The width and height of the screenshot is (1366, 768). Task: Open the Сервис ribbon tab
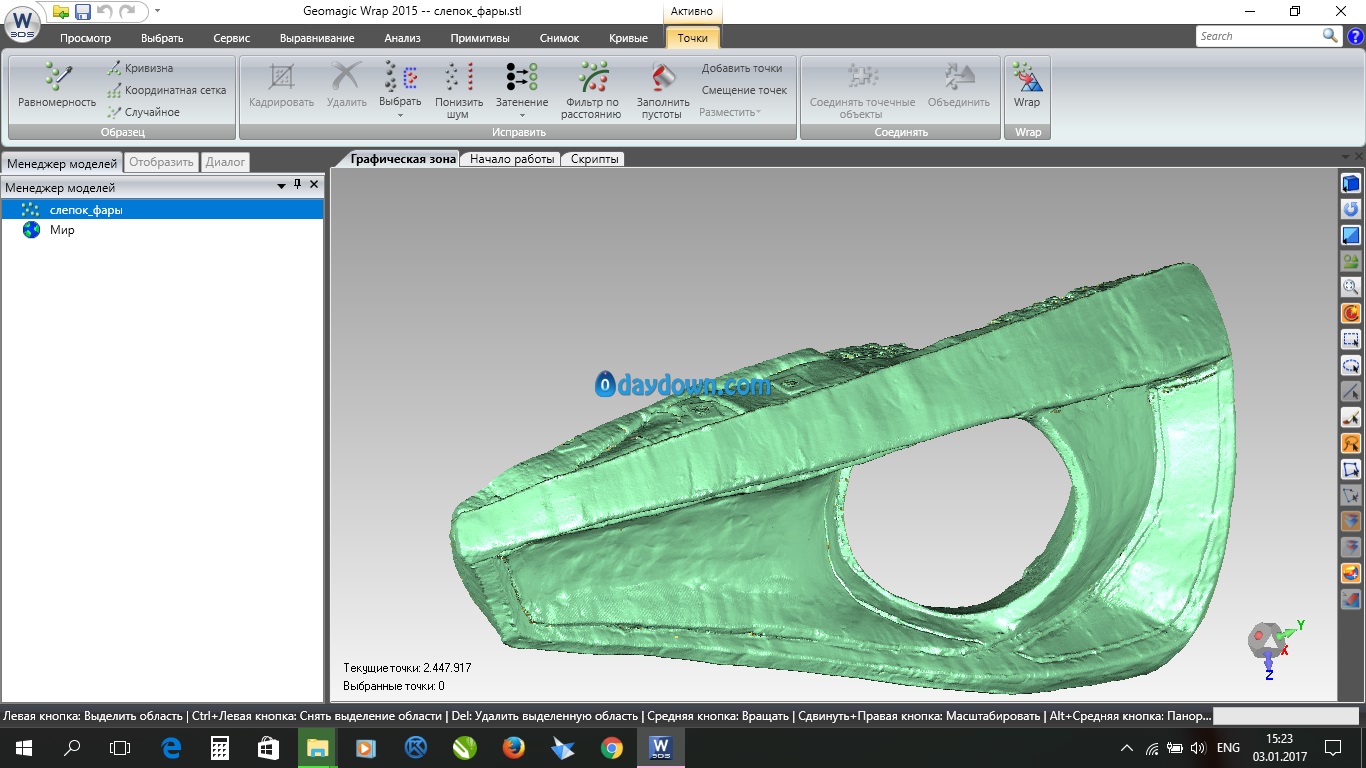click(x=231, y=38)
